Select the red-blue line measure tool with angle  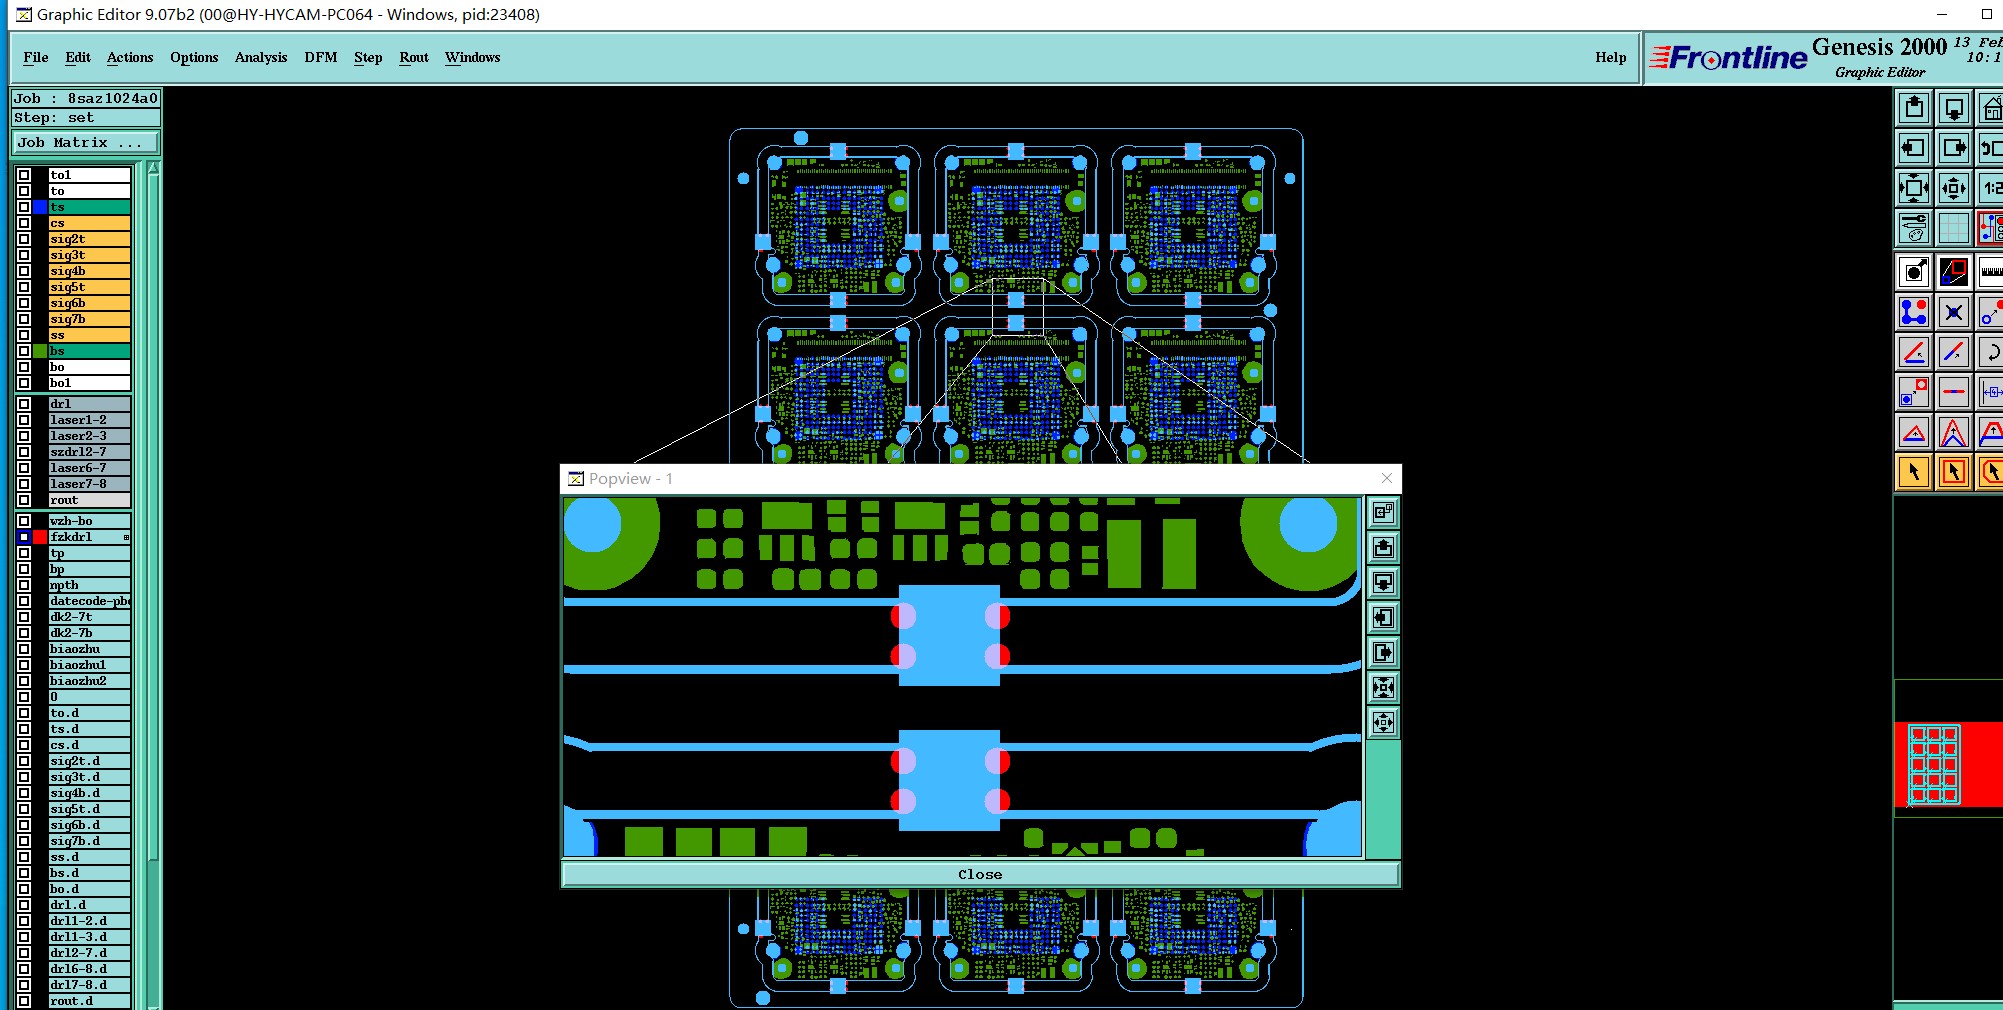(1914, 352)
